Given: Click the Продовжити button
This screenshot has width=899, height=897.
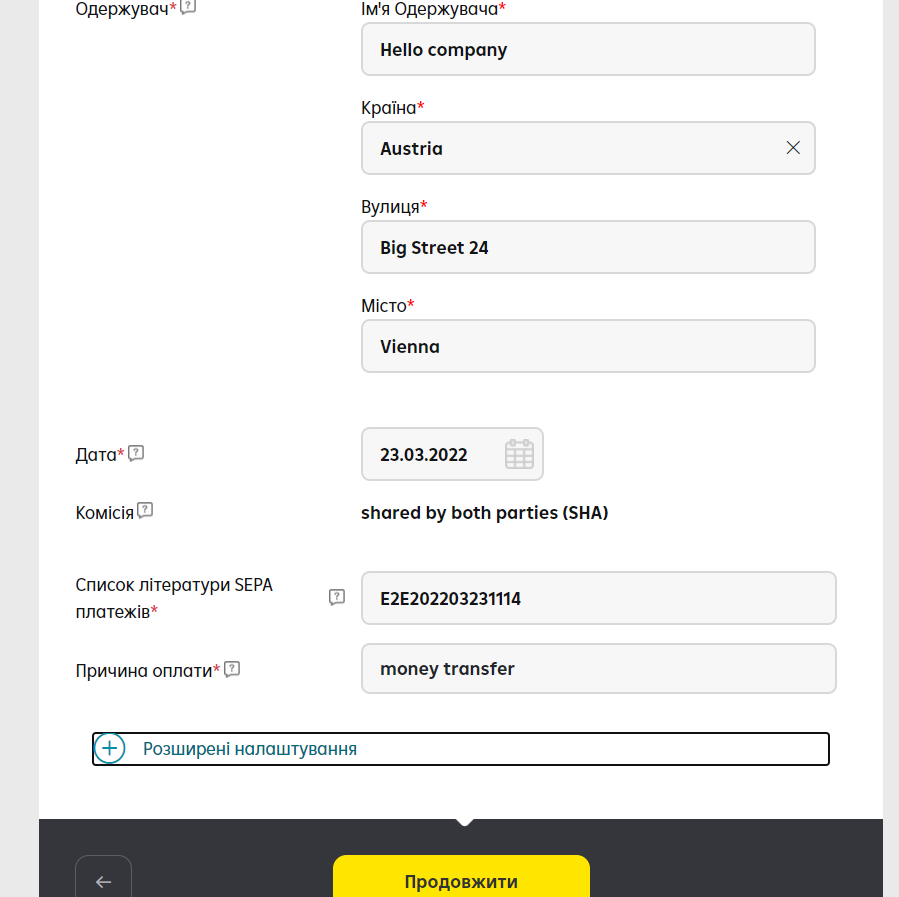Looking at the screenshot, I should [x=462, y=876].
